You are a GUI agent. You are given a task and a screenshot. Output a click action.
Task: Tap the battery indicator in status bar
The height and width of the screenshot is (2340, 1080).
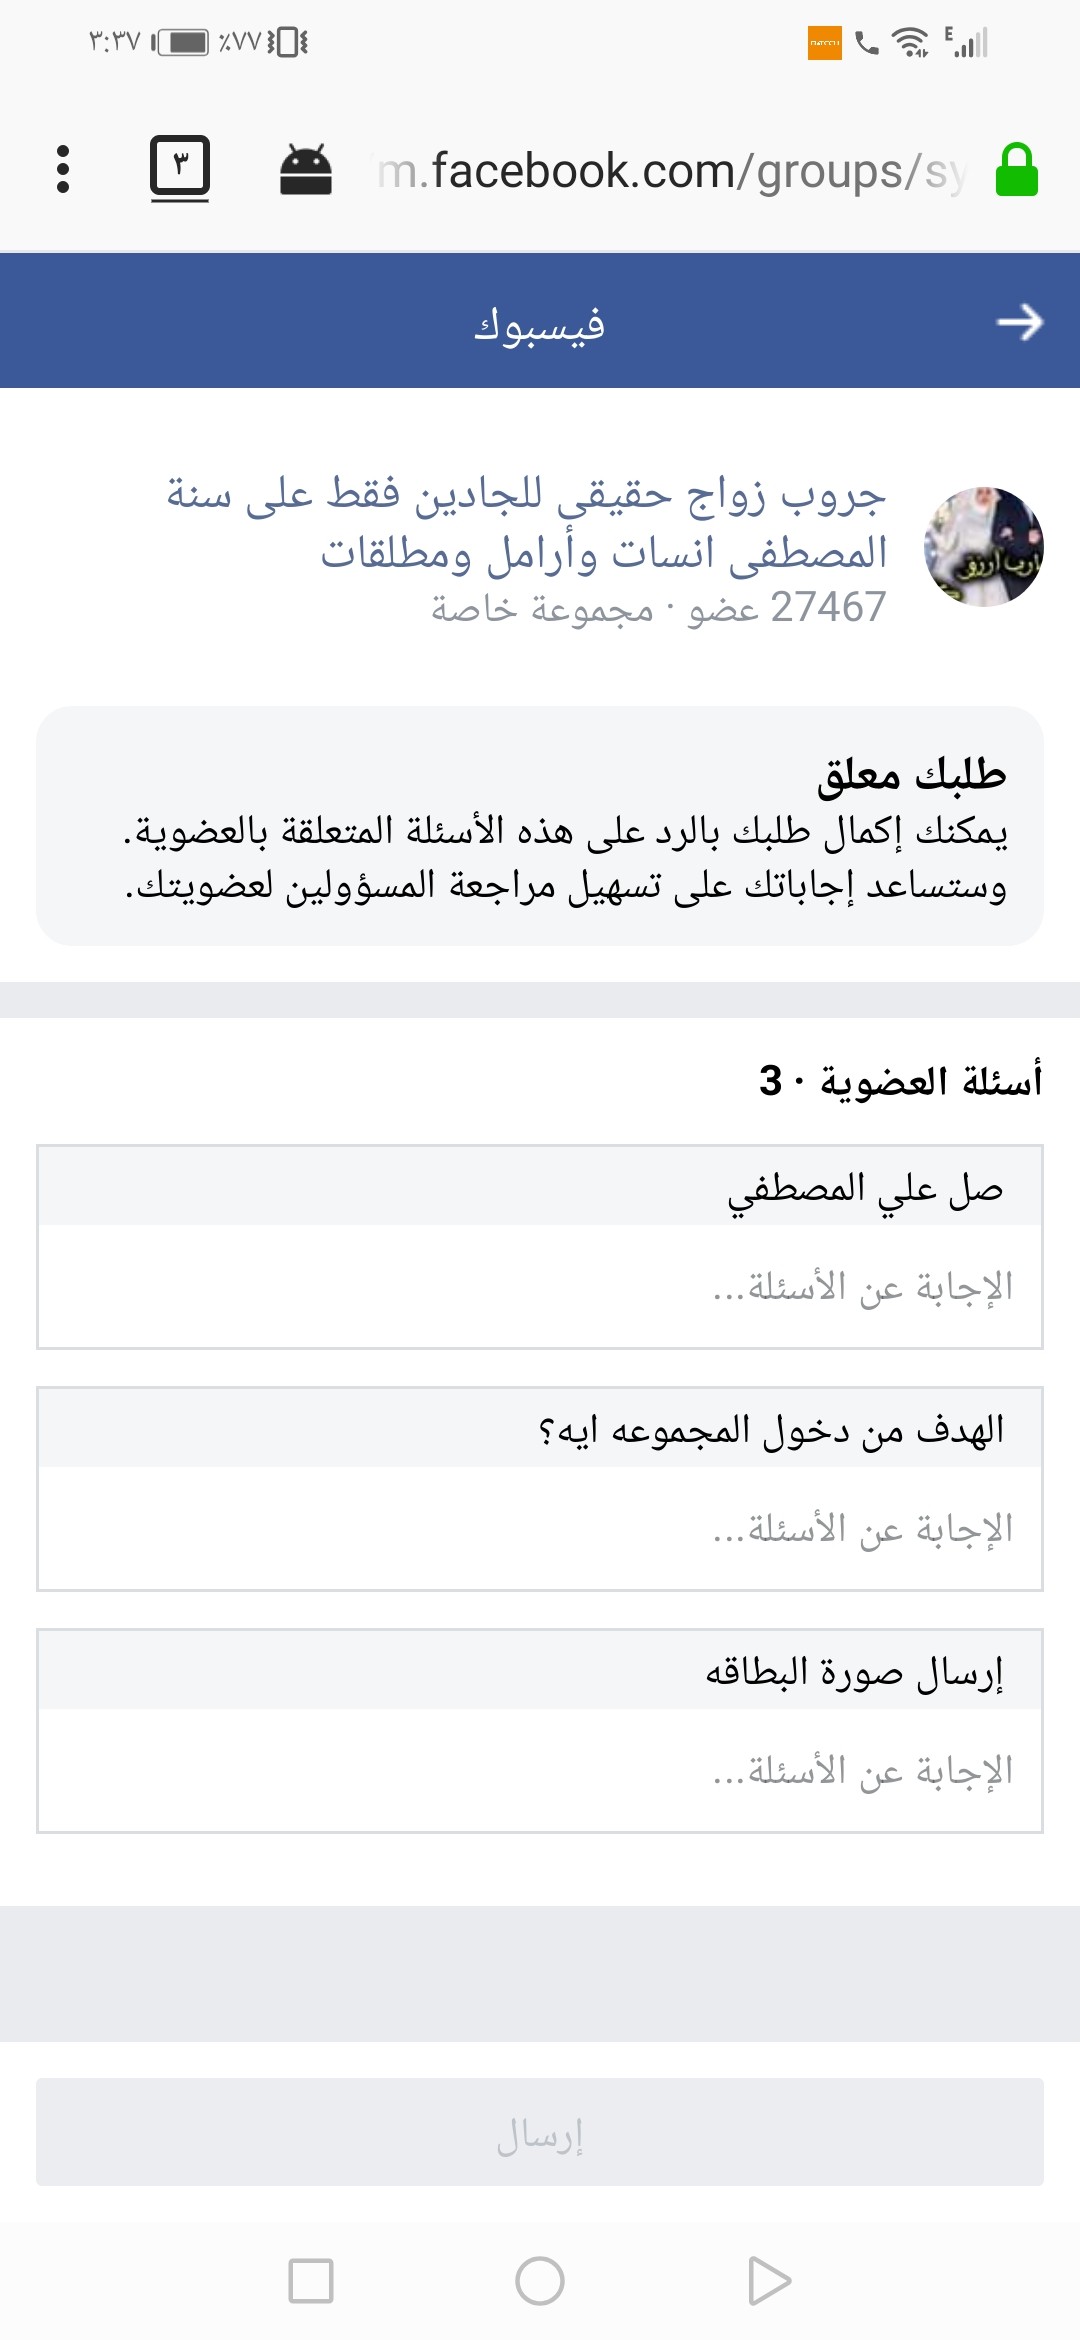click(182, 42)
